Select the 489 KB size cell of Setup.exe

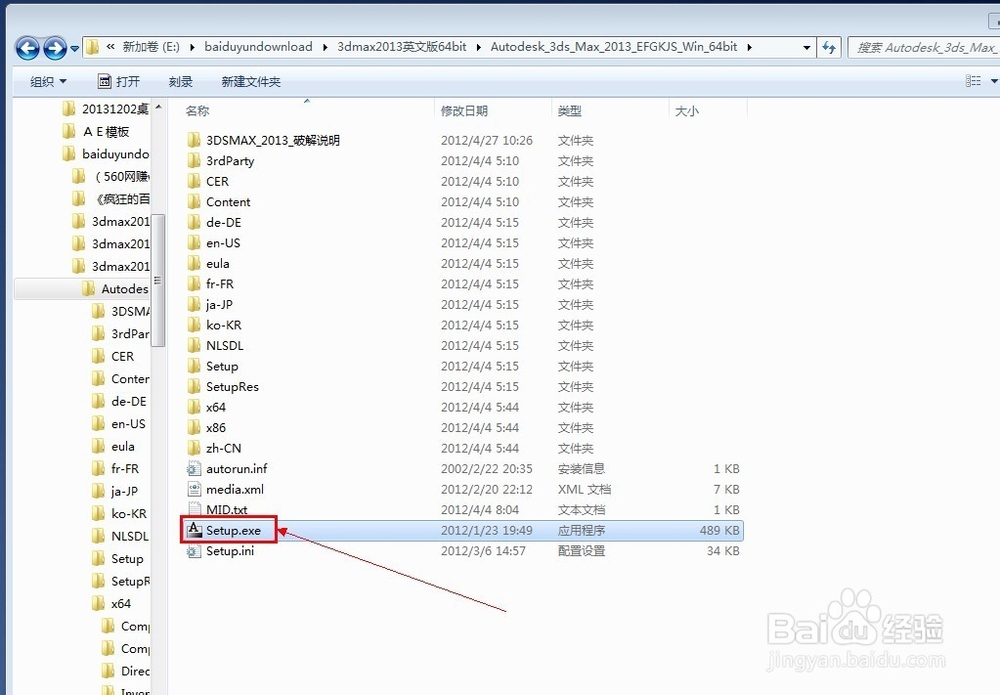(x=719, y=530)
